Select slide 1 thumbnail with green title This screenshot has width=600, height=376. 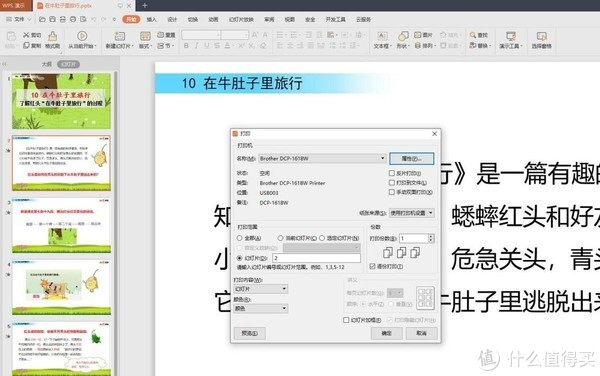pos(61,101)
